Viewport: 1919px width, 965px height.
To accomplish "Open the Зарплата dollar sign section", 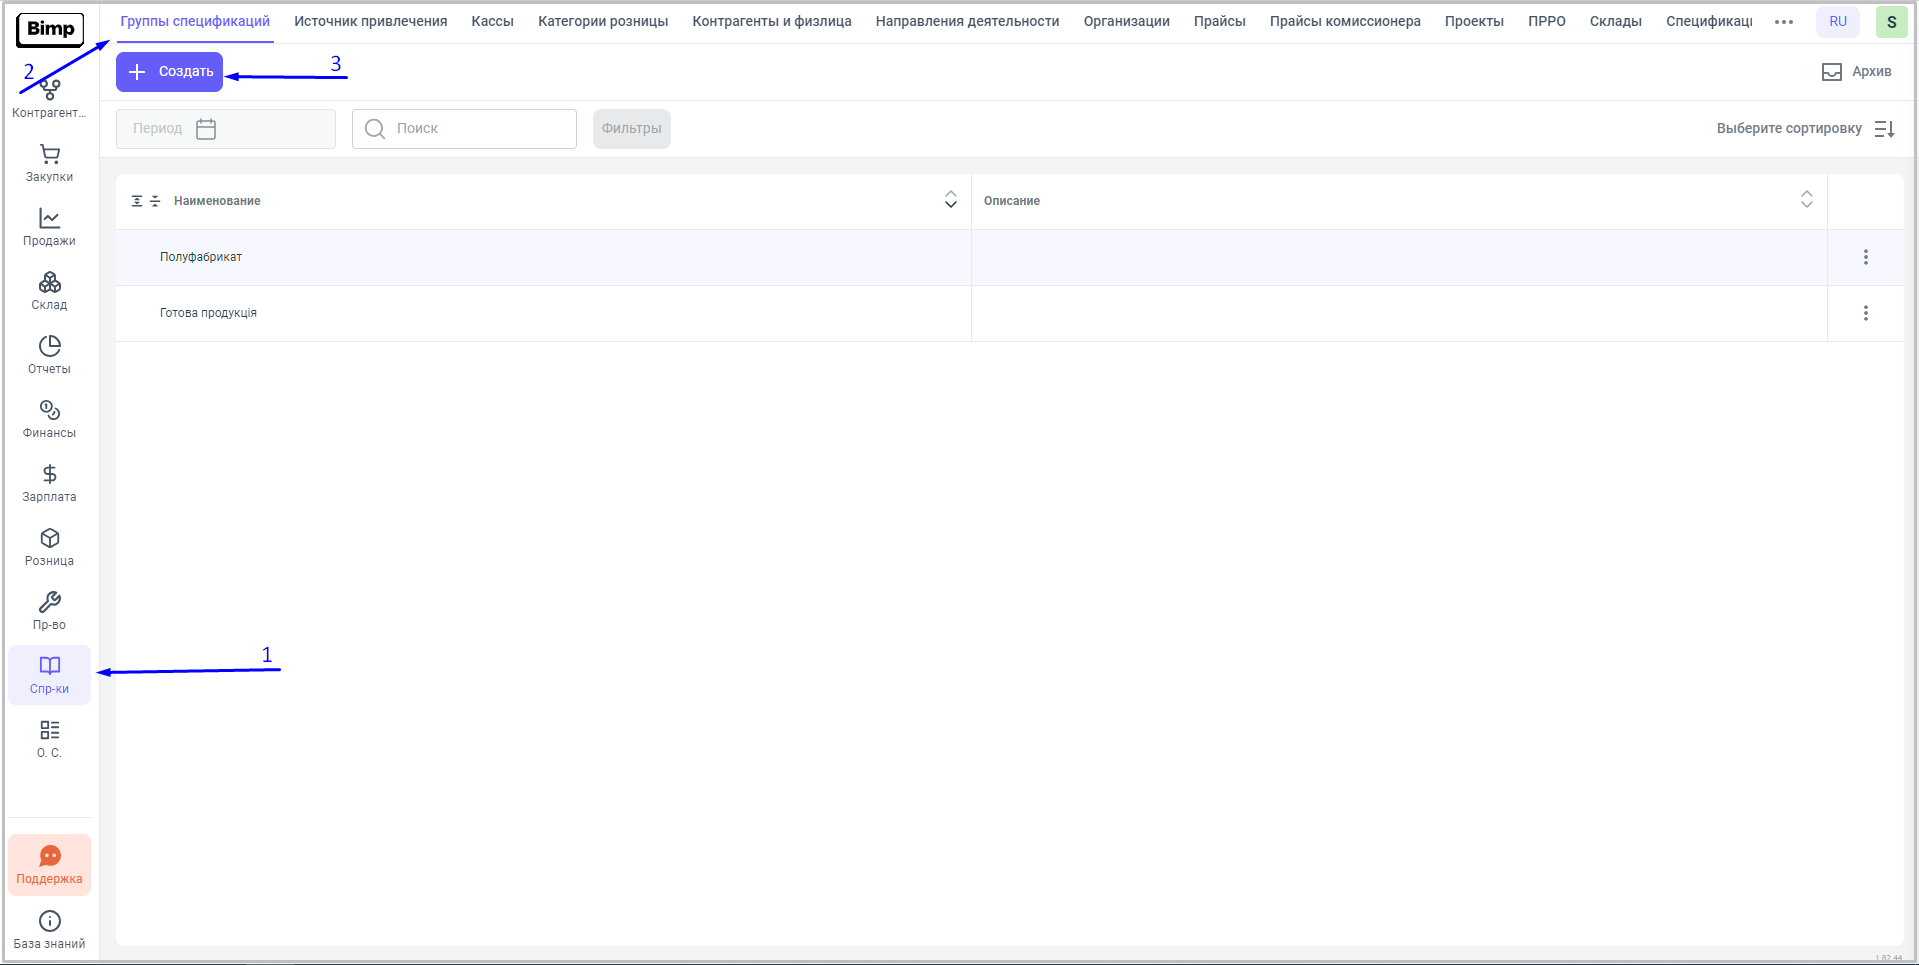I will [x=49, y=483].
